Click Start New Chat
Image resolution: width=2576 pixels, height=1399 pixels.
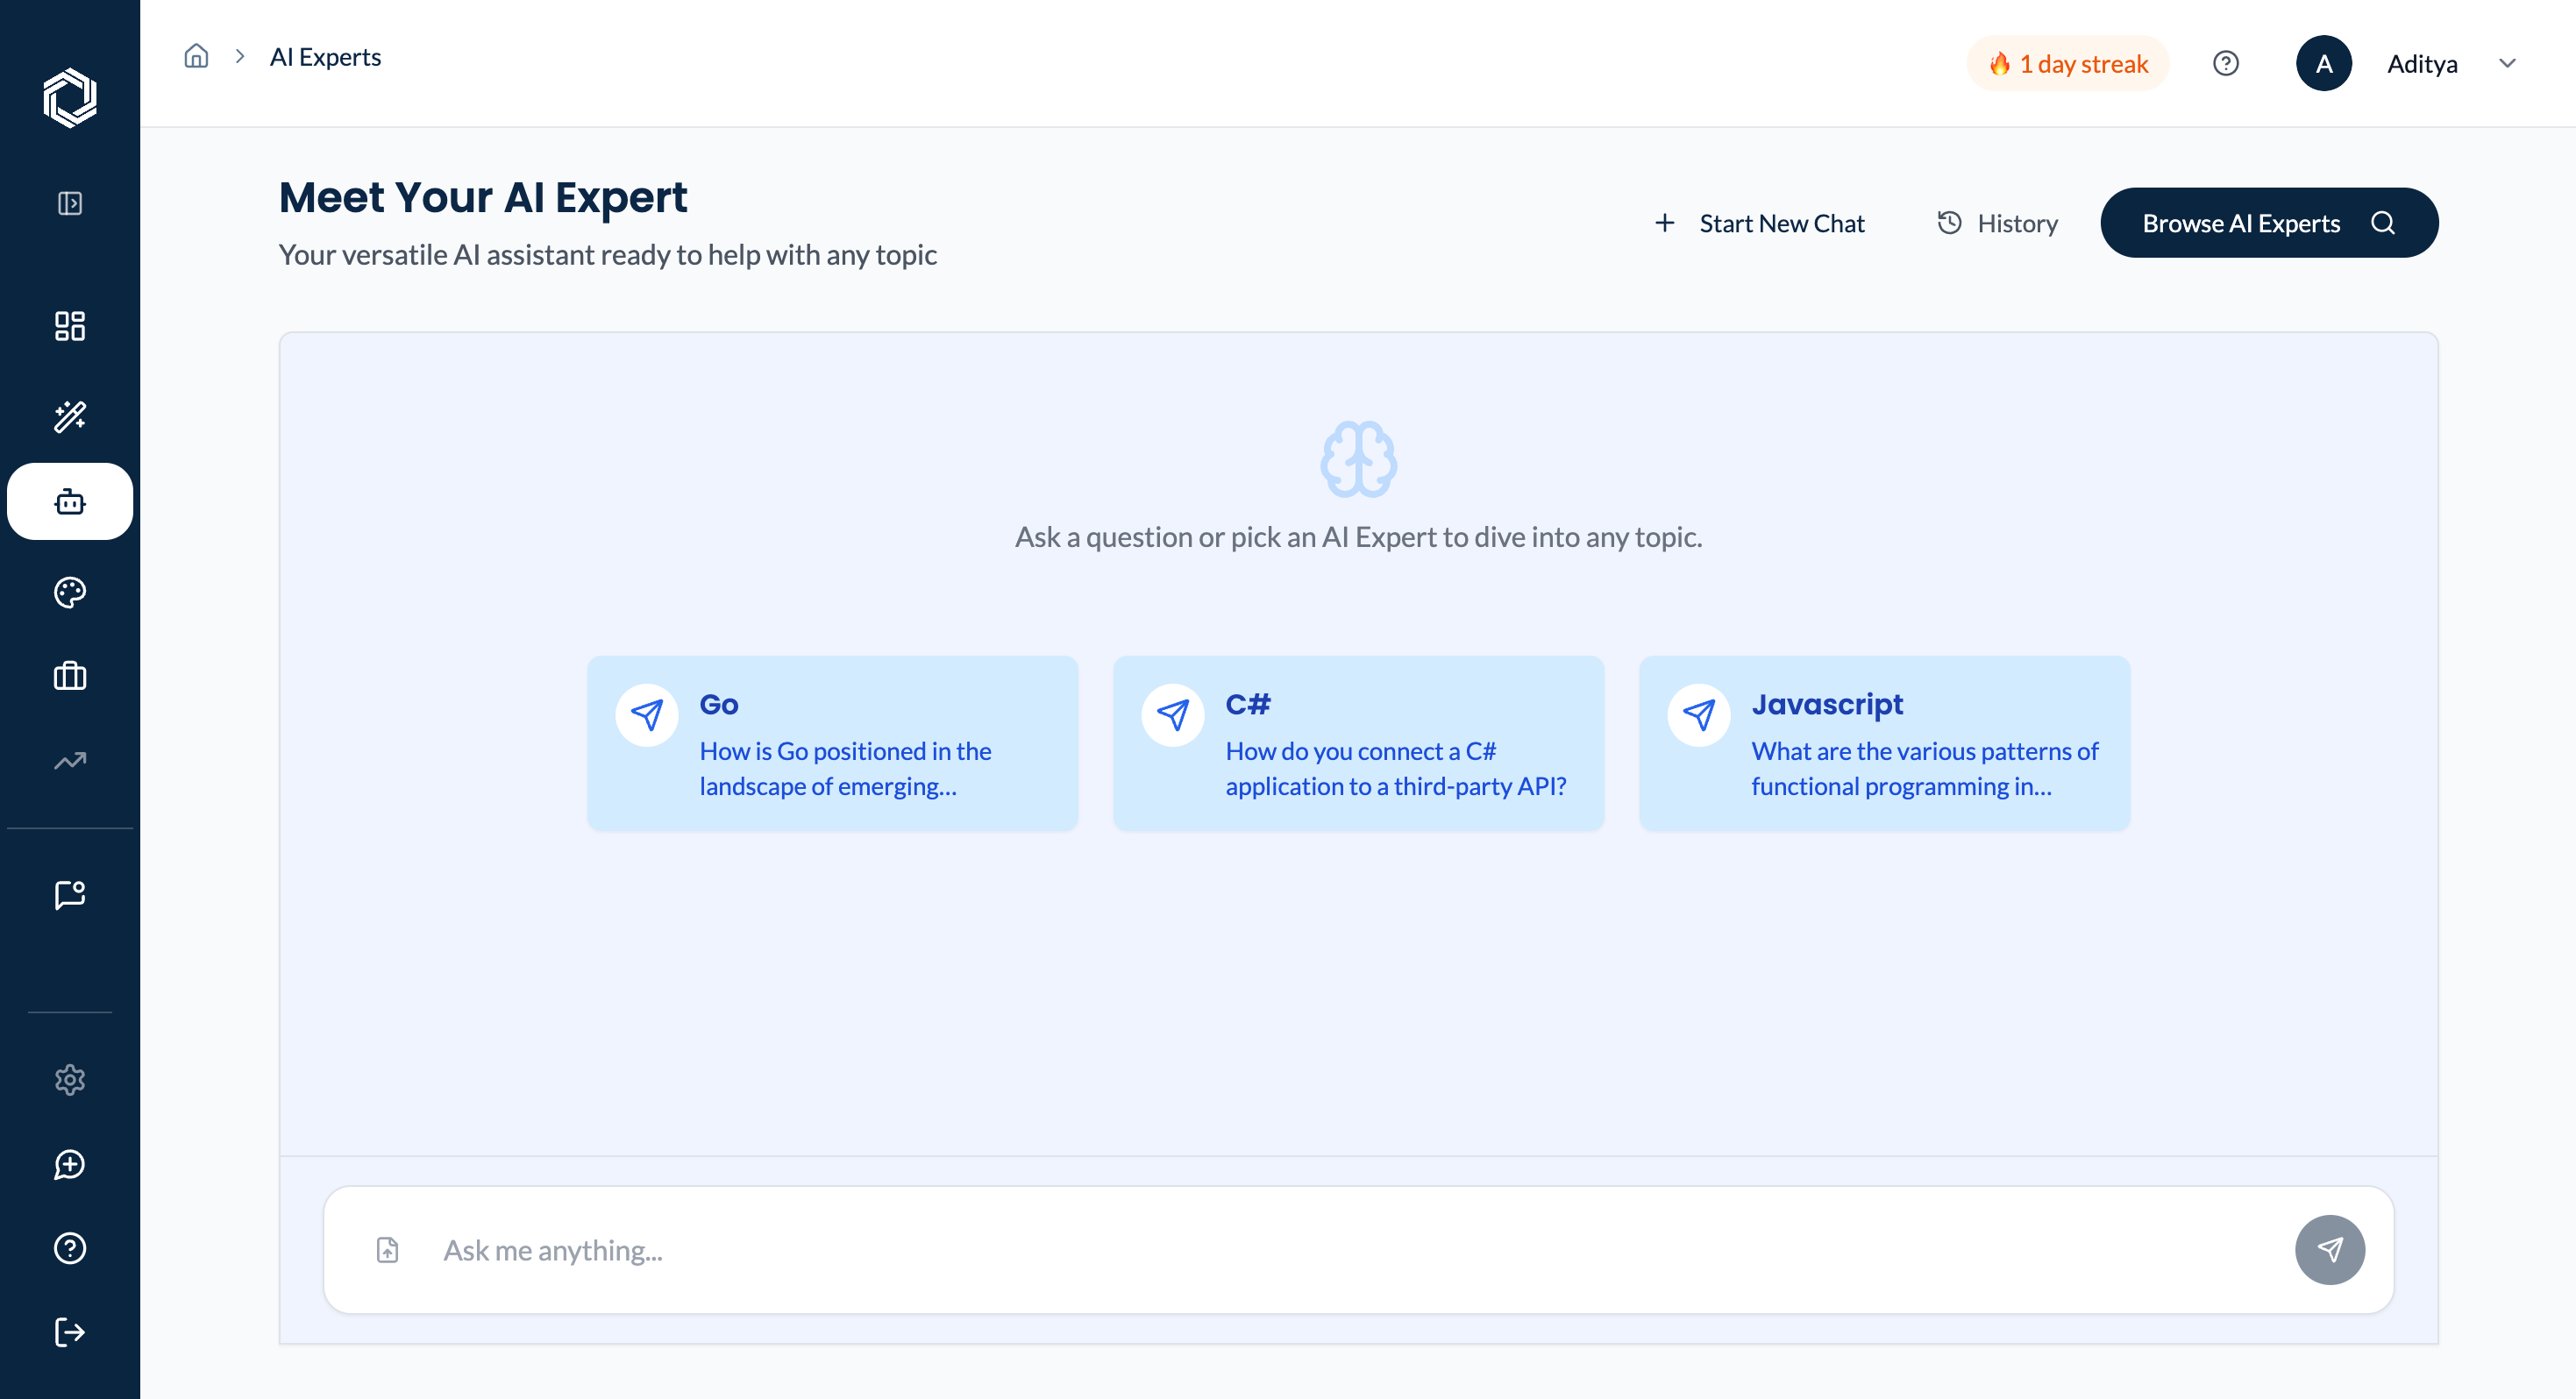1759,223
